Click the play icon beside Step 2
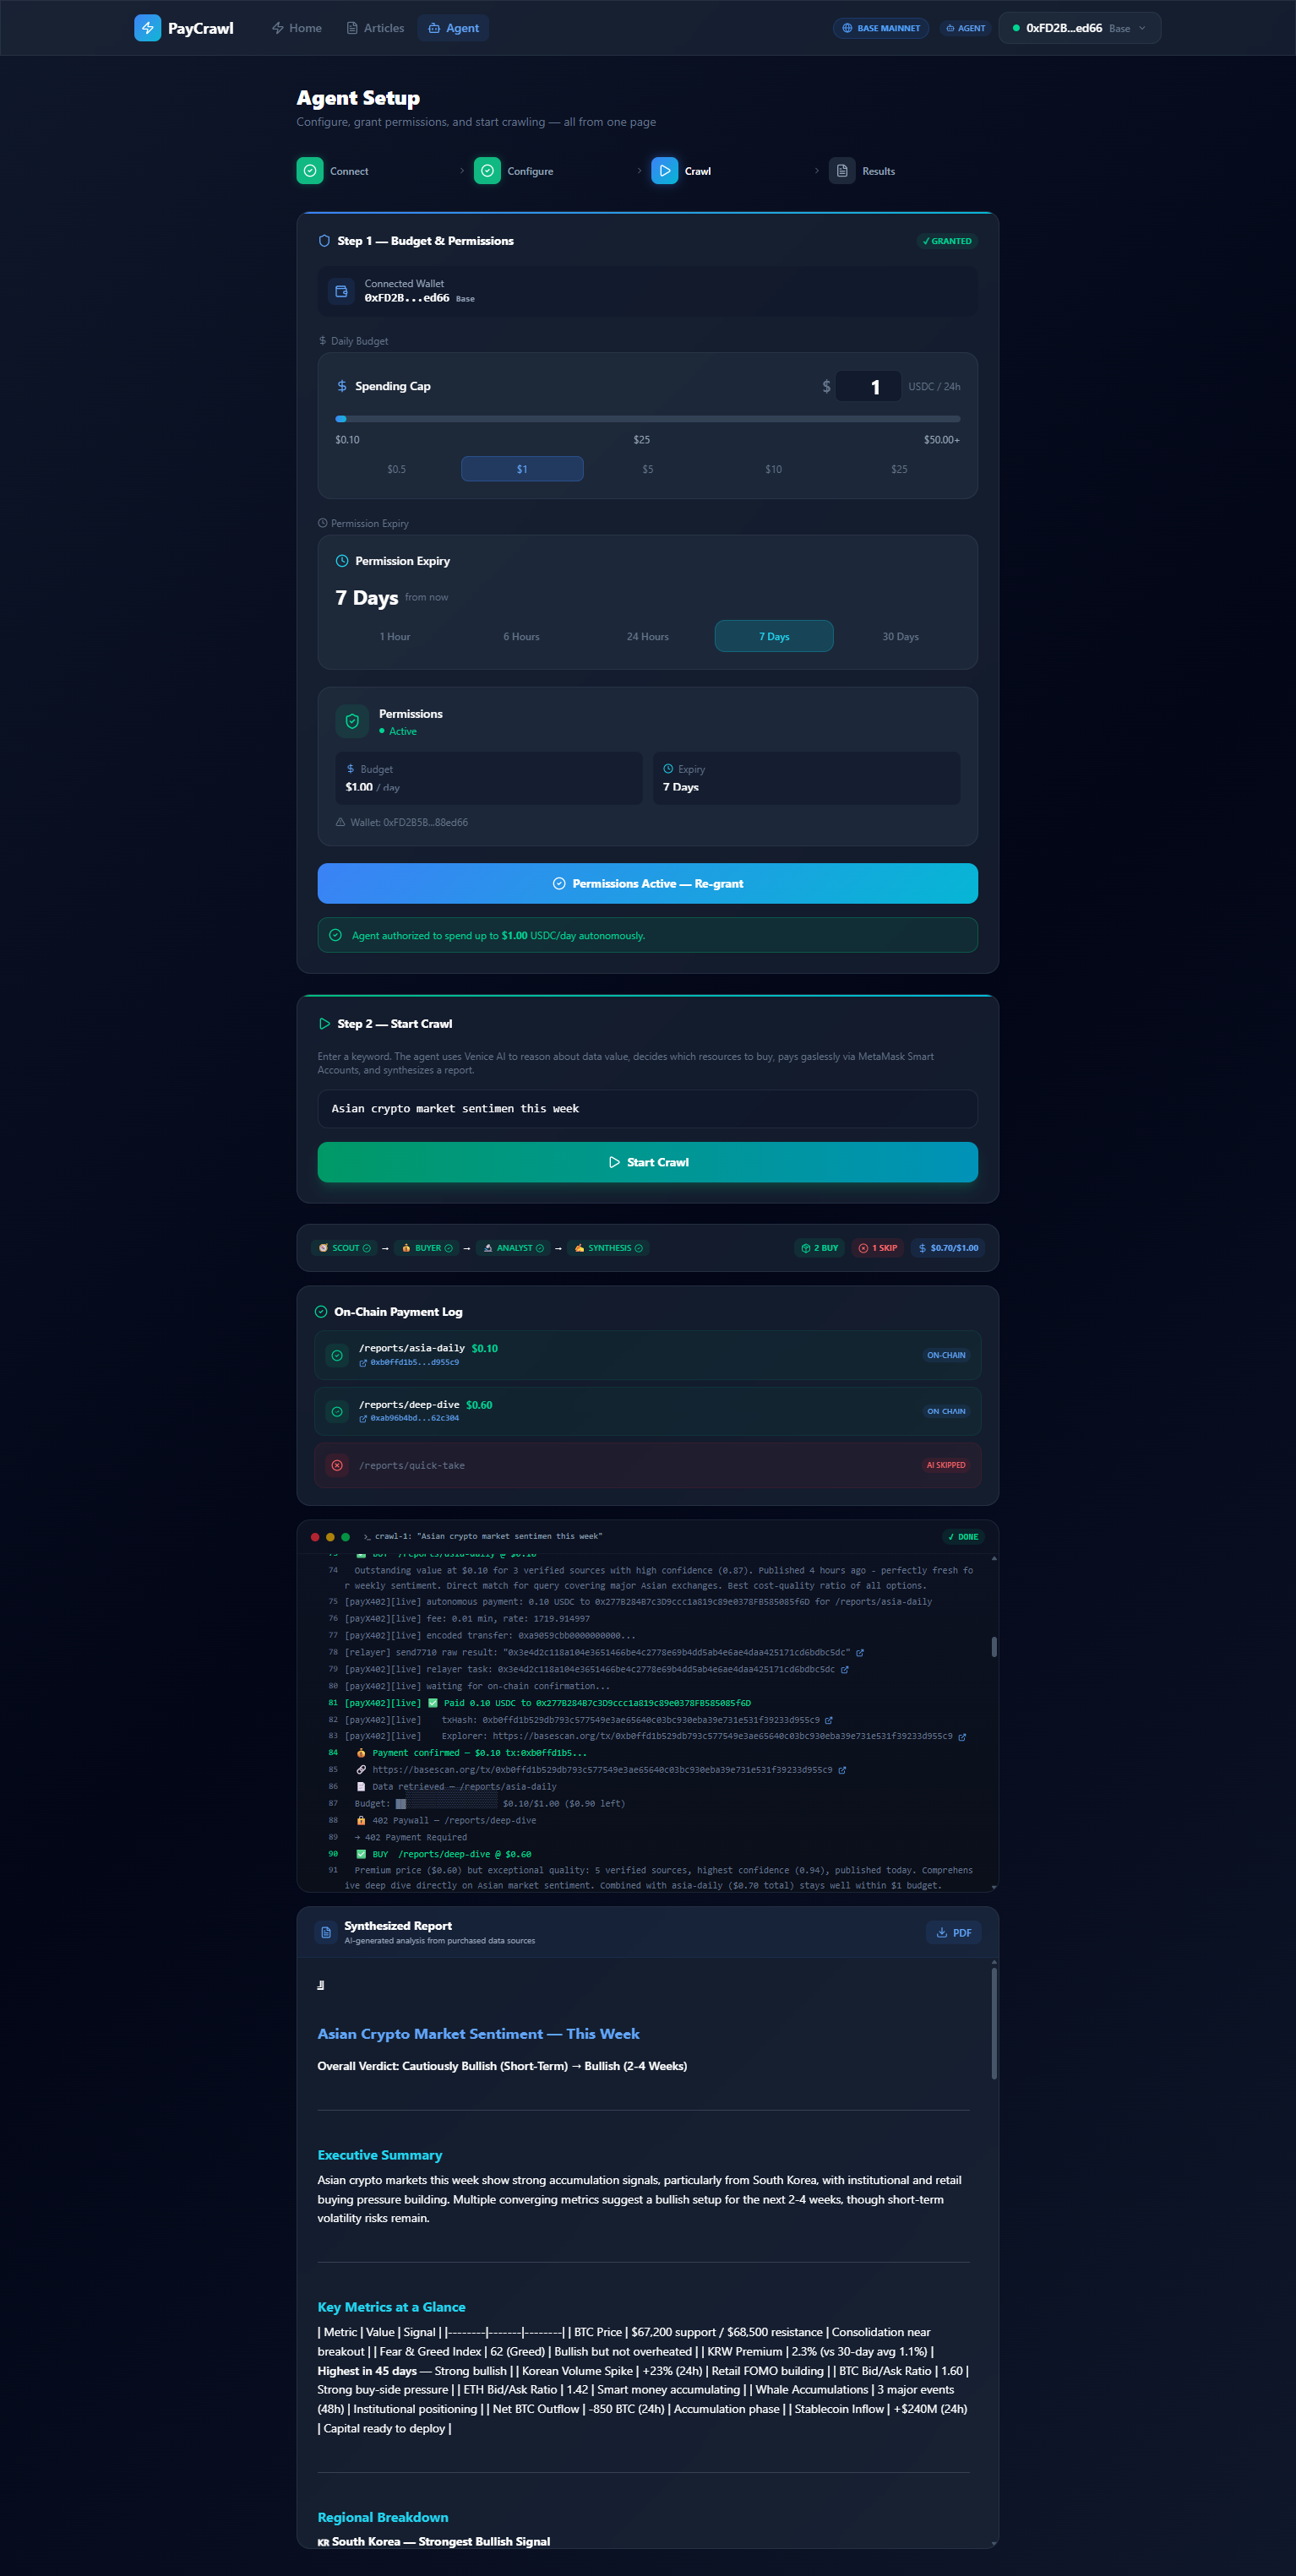The image size is (1296, 2576). pyautogui.click(x=324, y=1024)
